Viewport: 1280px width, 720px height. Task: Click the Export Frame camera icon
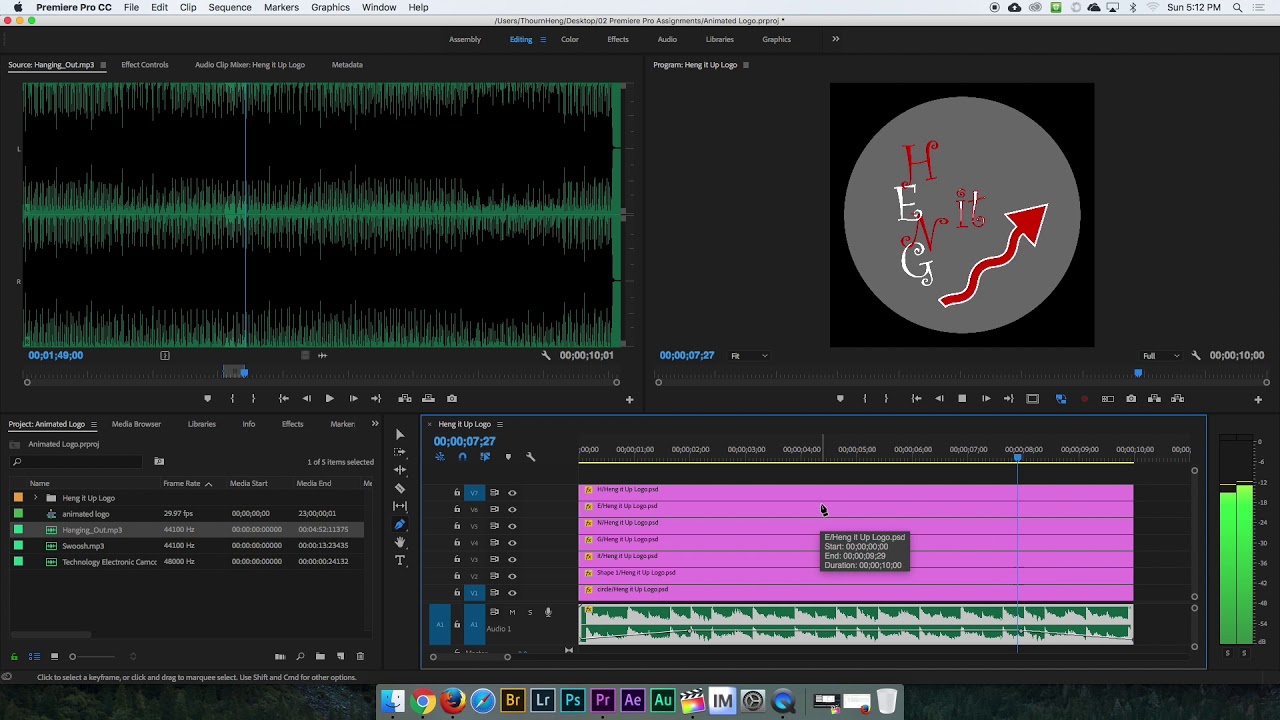(1131, 399)
